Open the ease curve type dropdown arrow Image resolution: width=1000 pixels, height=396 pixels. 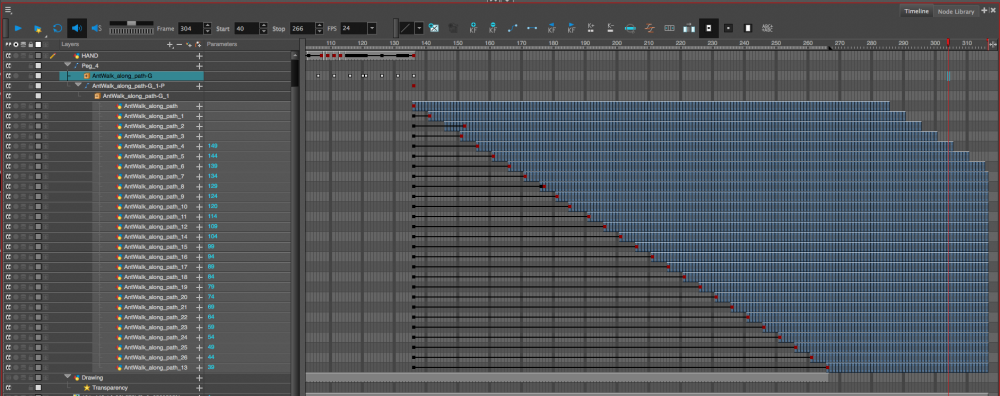(x=419, y=28)
